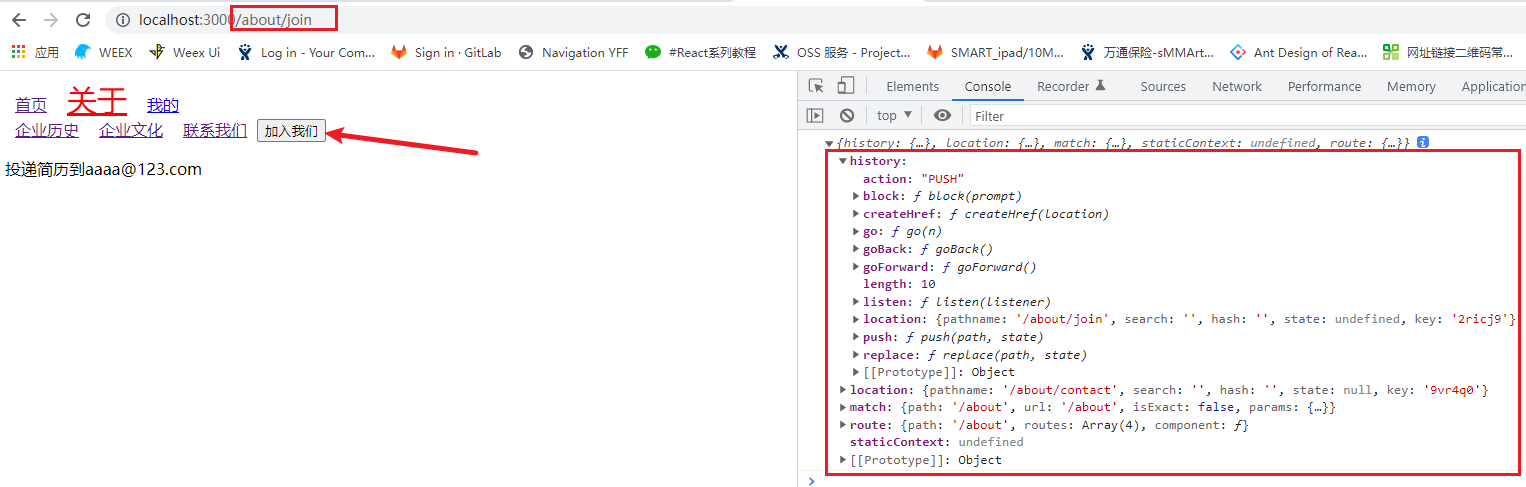The height and width of the screenshot is (487, 1526).
Task: Open the OSS 服务 - Project bookmark
Action: [x=841, y=52]
